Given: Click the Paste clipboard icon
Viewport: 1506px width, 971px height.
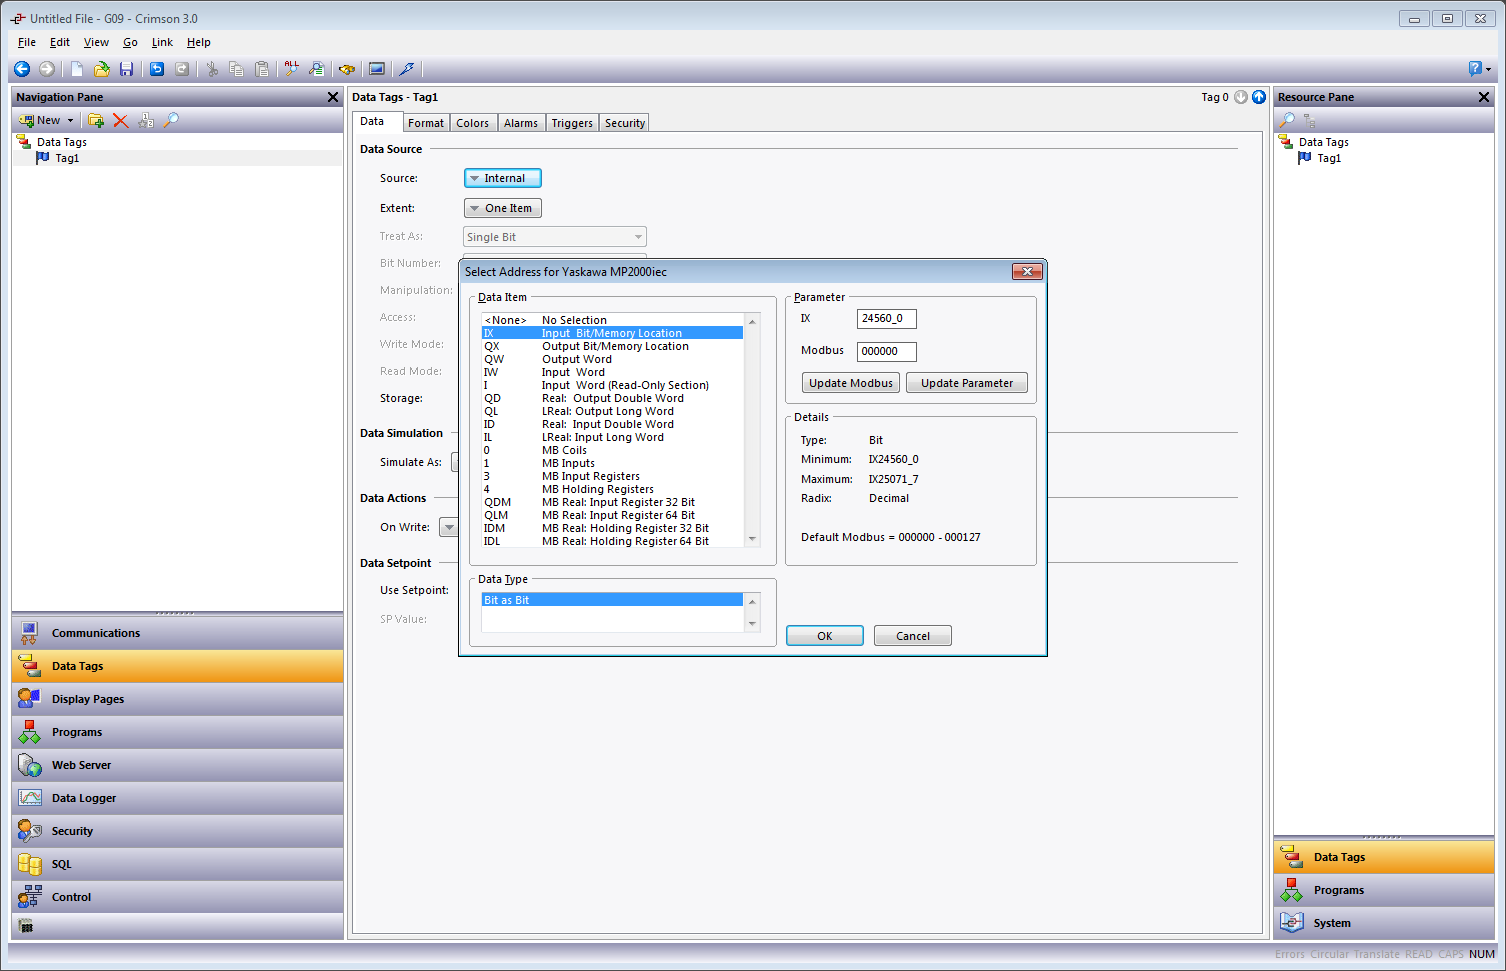Looking at the screenshot, I should tap(262, 69).
